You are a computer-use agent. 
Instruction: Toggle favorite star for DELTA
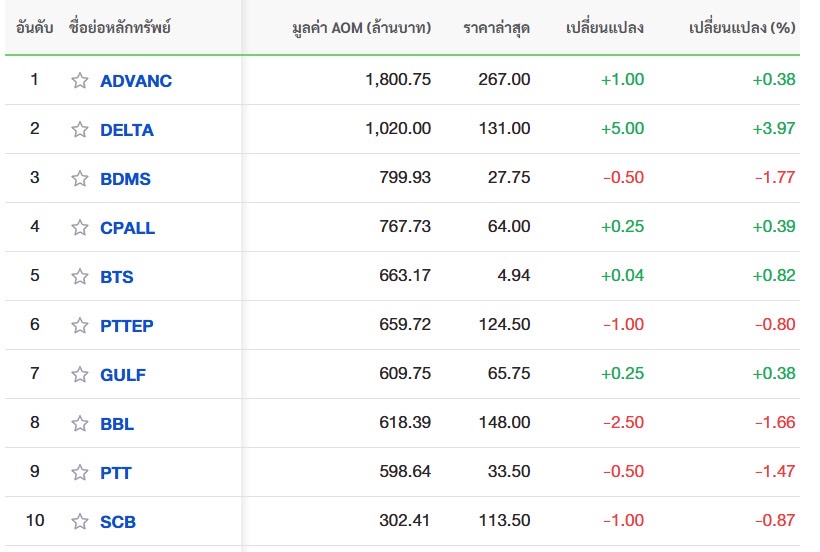(x=80, y=130)
